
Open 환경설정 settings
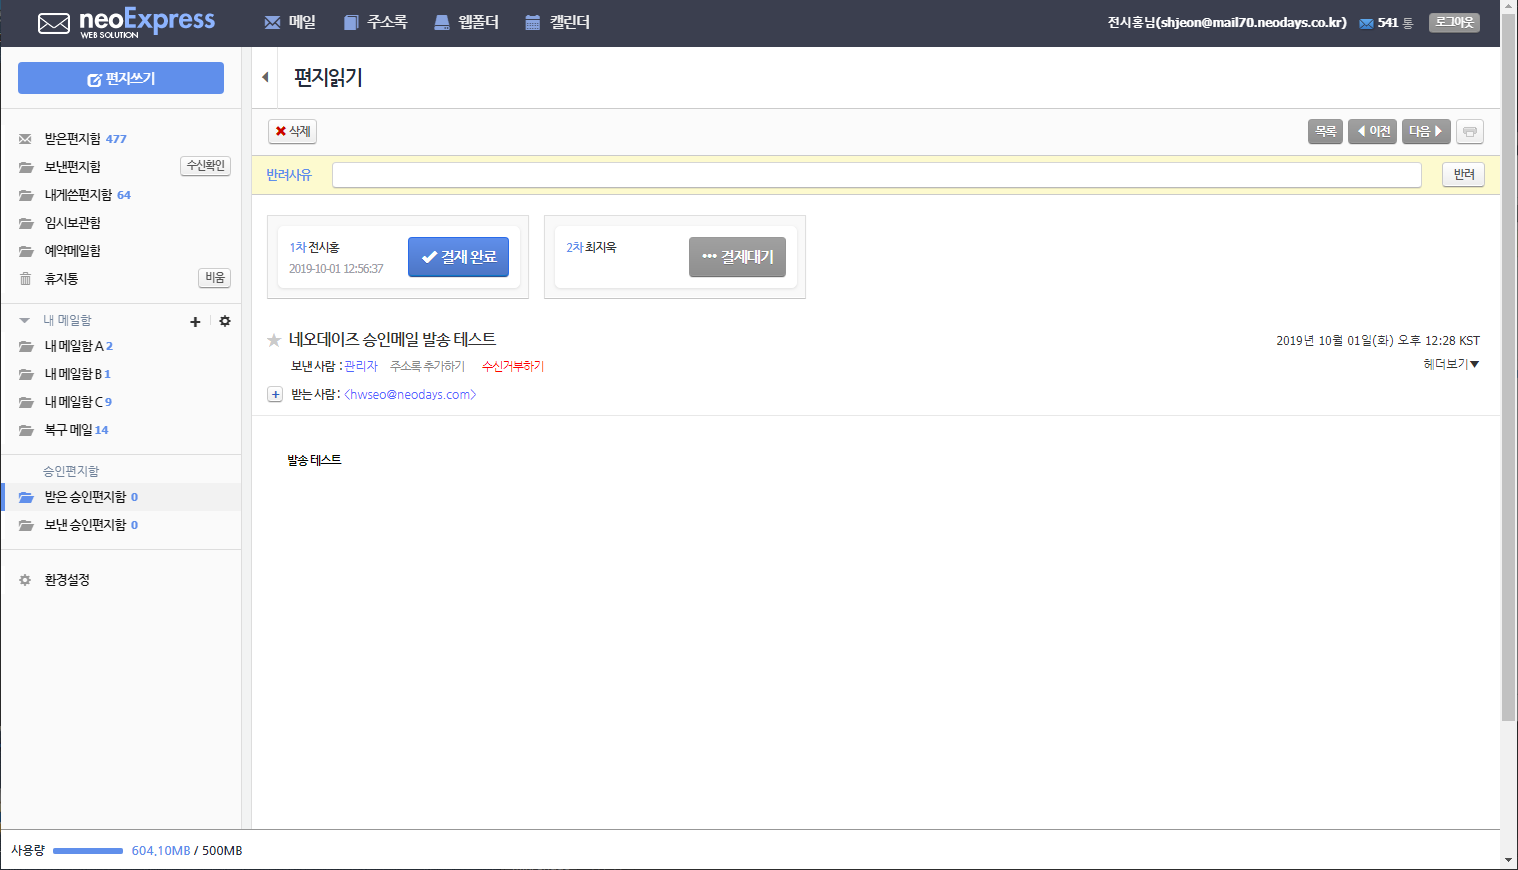click(x=67, y=580)
